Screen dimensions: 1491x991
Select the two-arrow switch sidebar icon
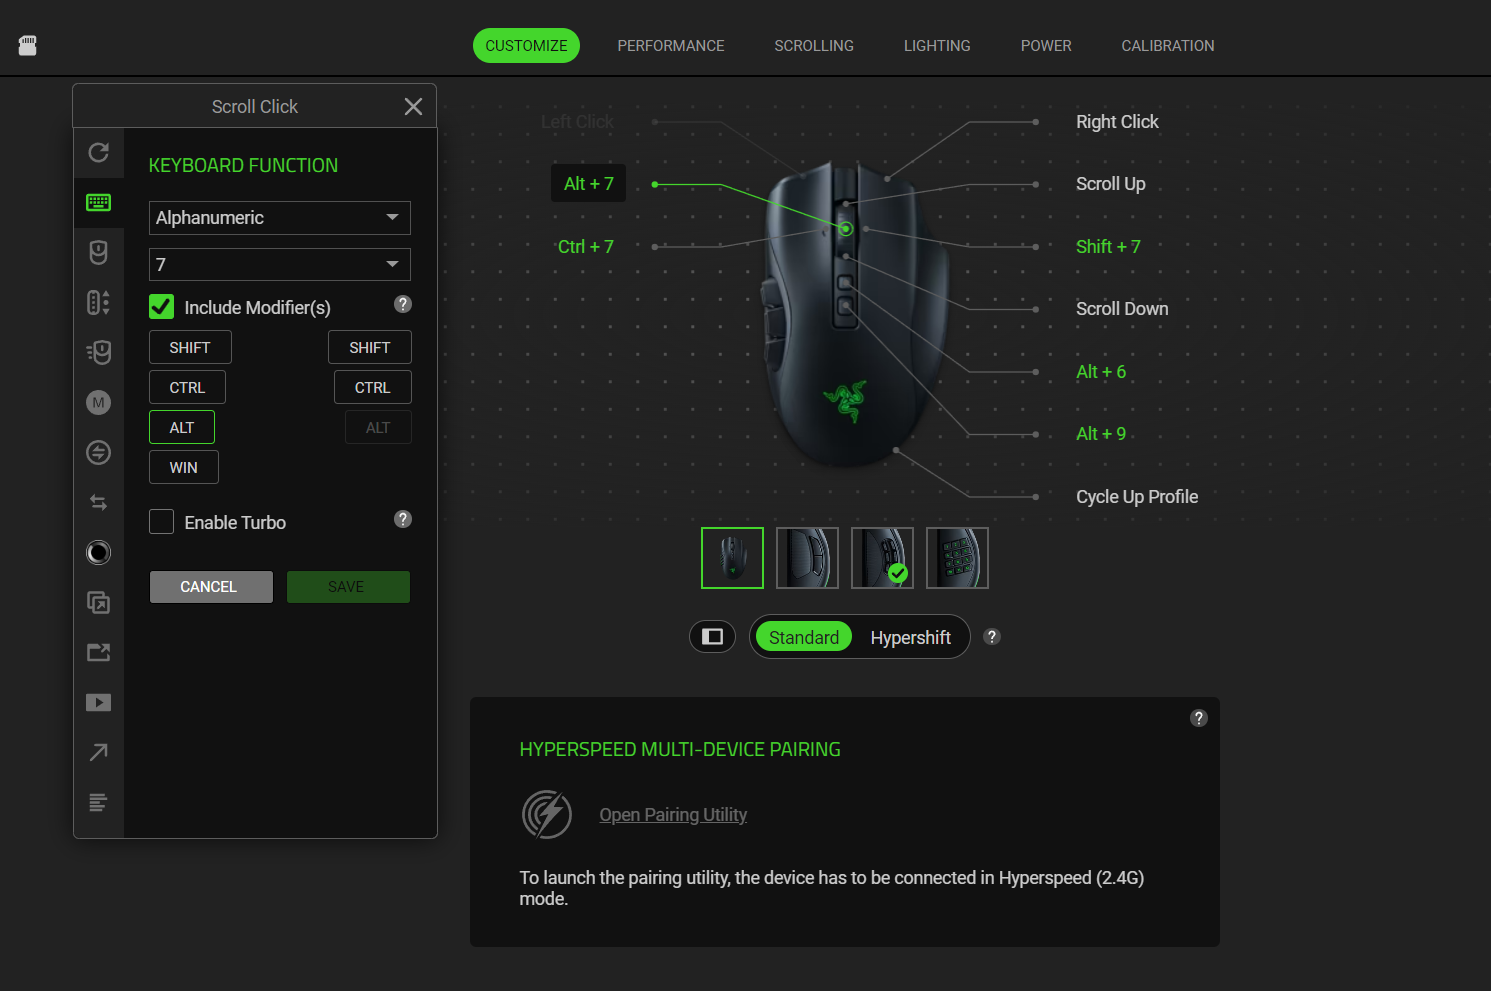pos(98,502)
